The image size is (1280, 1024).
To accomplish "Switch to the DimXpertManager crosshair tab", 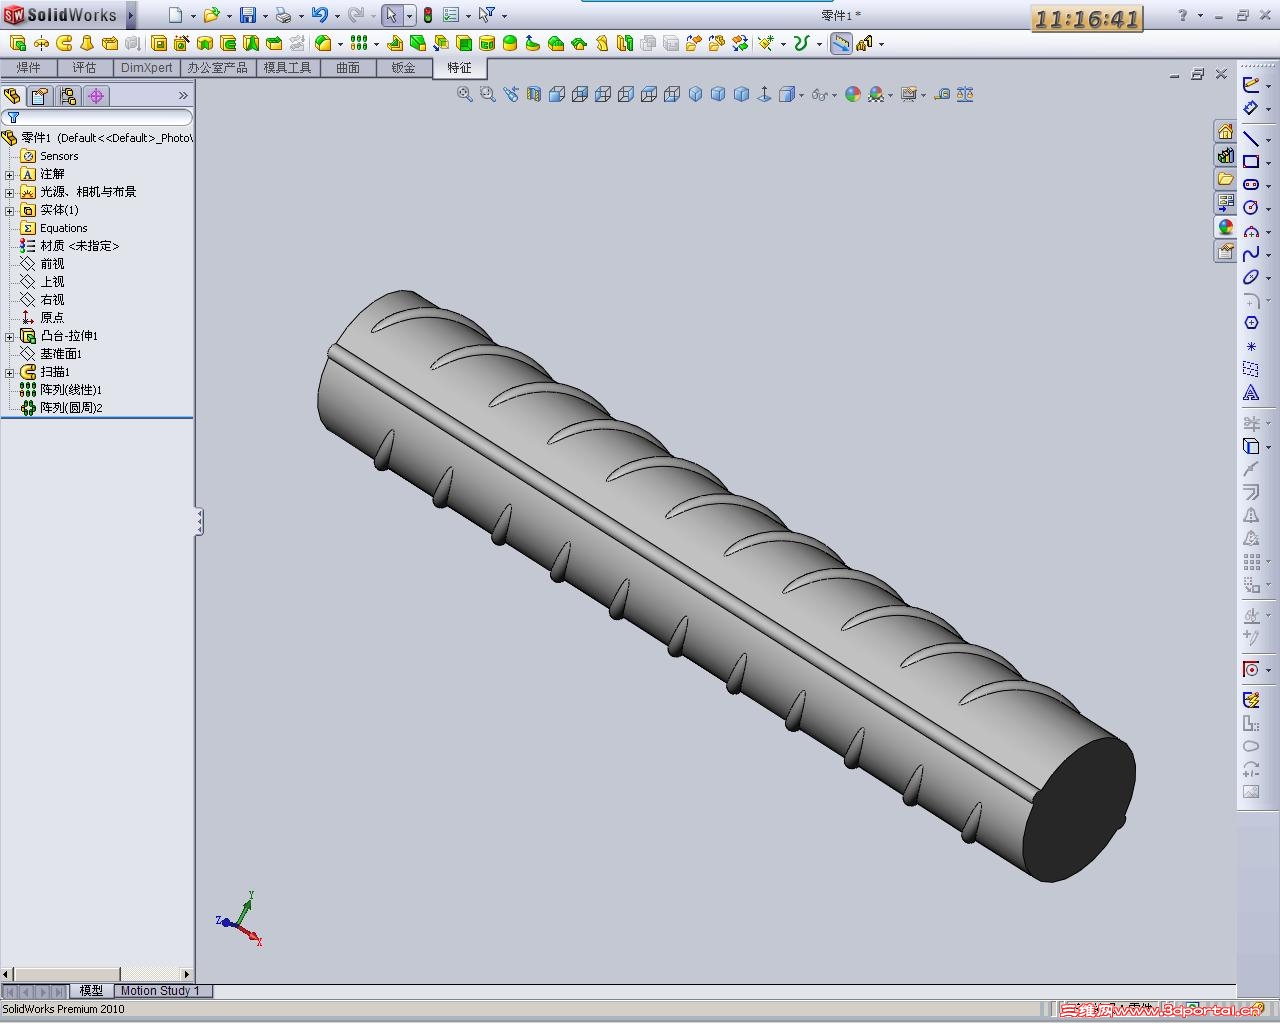I will pyautogui.click(x=96, y=96).
